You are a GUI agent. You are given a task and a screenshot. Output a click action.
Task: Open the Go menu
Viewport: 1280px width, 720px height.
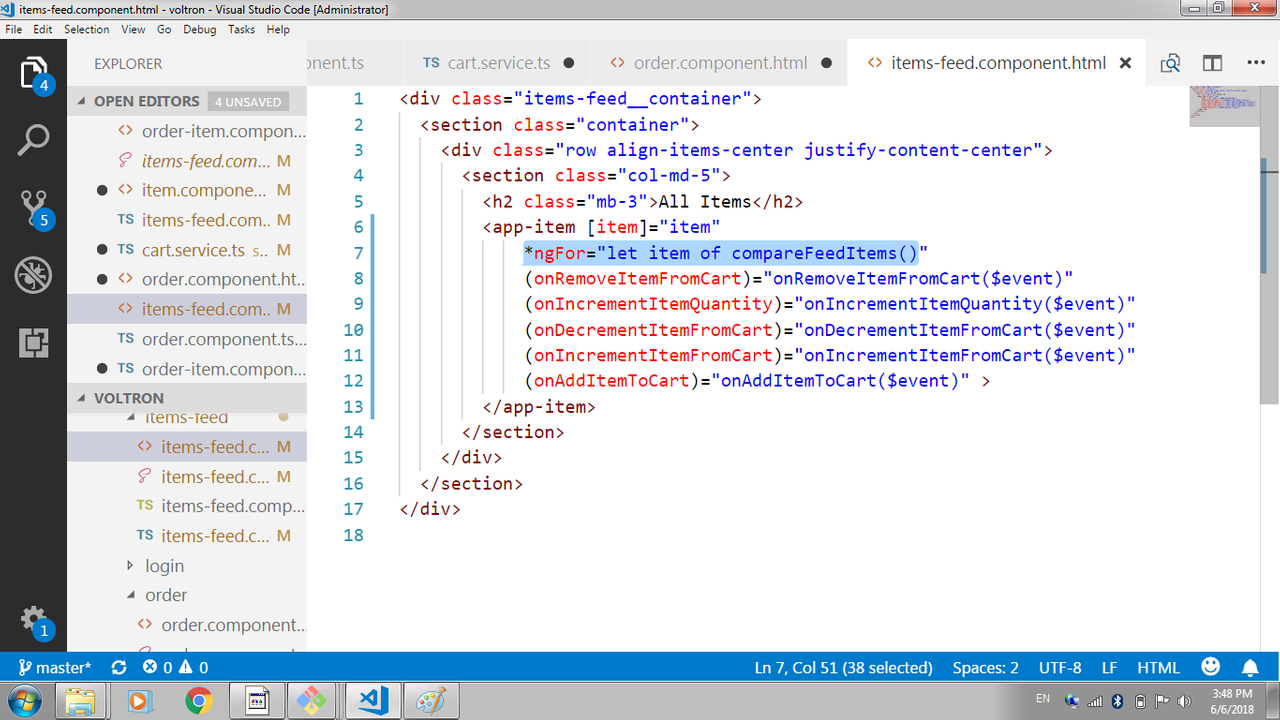pos(164,29)
